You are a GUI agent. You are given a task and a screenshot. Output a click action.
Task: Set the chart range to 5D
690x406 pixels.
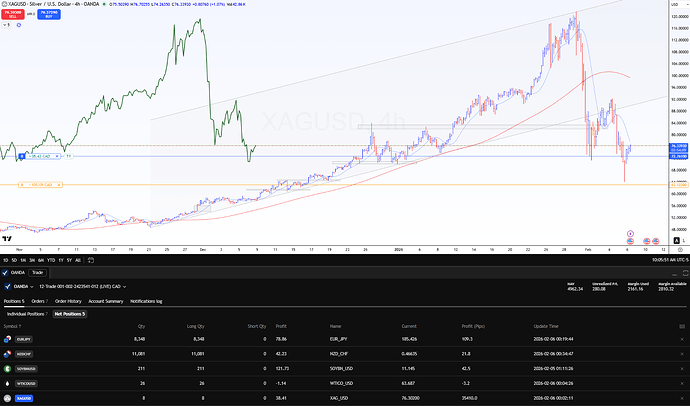pos(14,260)
